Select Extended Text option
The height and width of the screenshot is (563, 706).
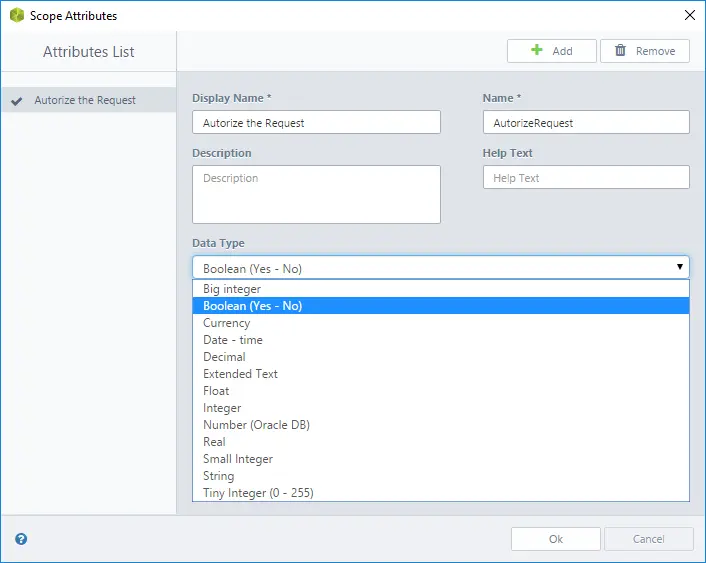[441, 374]
